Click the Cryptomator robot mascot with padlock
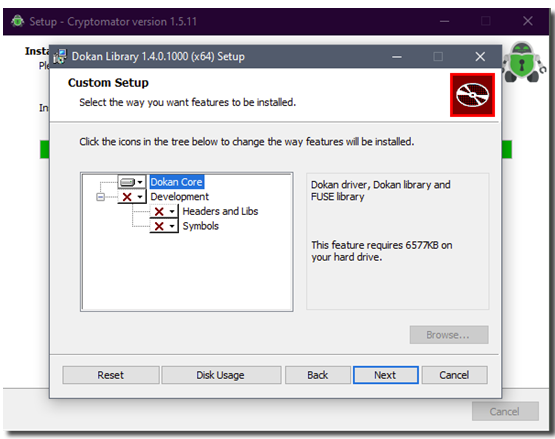Viewport: 555px width, 439px height. 523,62
